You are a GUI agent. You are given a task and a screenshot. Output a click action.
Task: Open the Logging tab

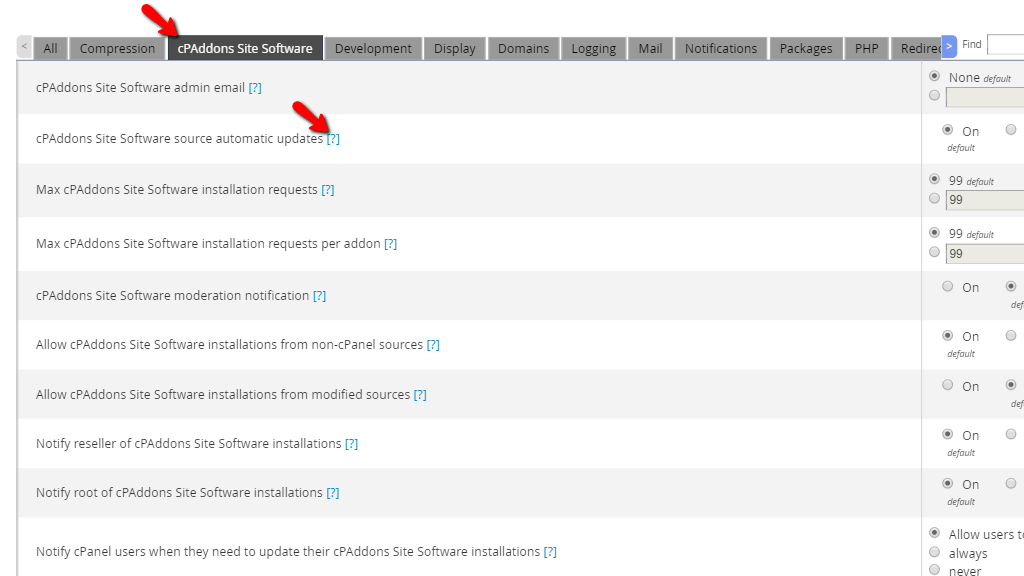[x=594, y=48]
